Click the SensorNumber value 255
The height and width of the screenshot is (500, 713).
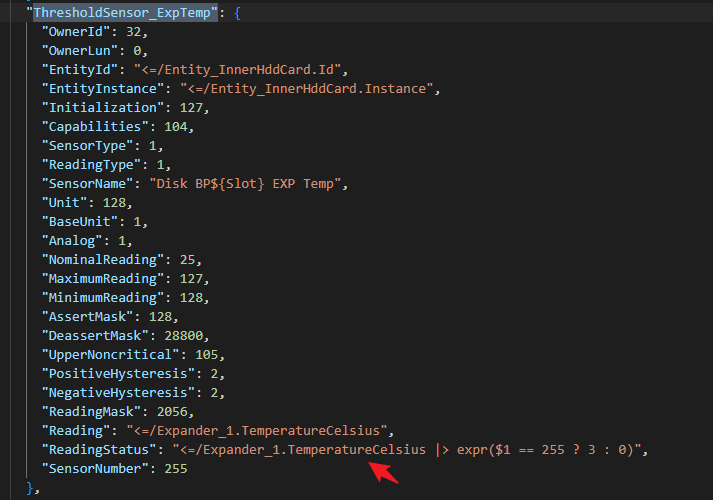coord(173,468)
